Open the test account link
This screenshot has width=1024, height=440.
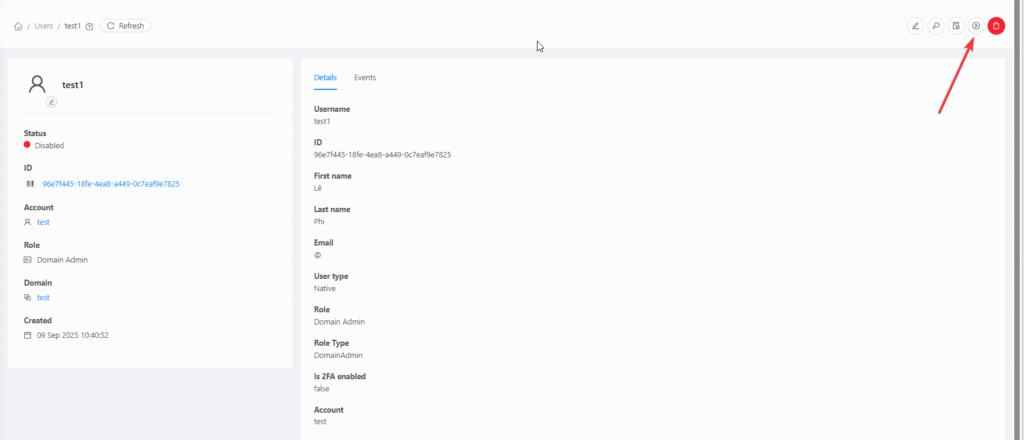(43, 222)
